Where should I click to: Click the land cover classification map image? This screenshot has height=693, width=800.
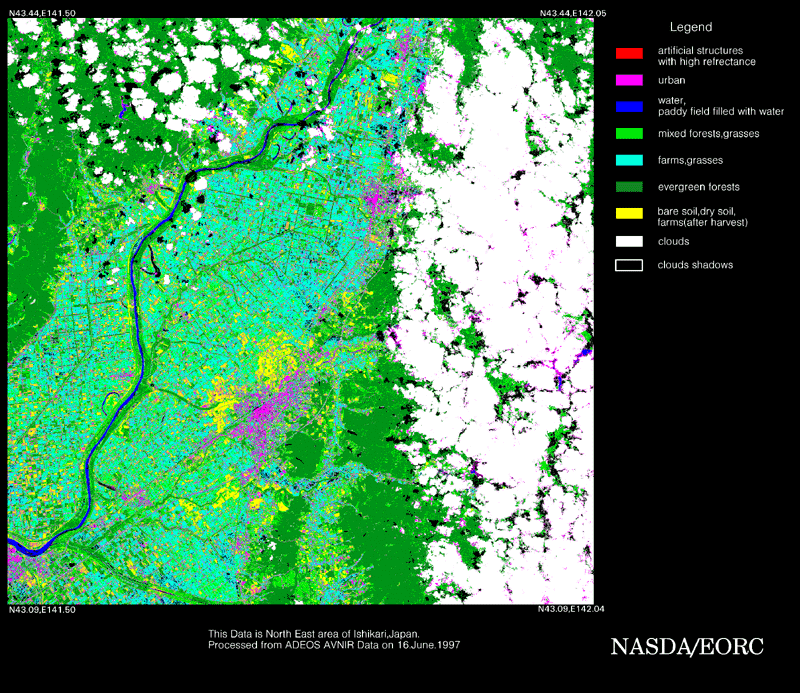(x=301, y=311)
